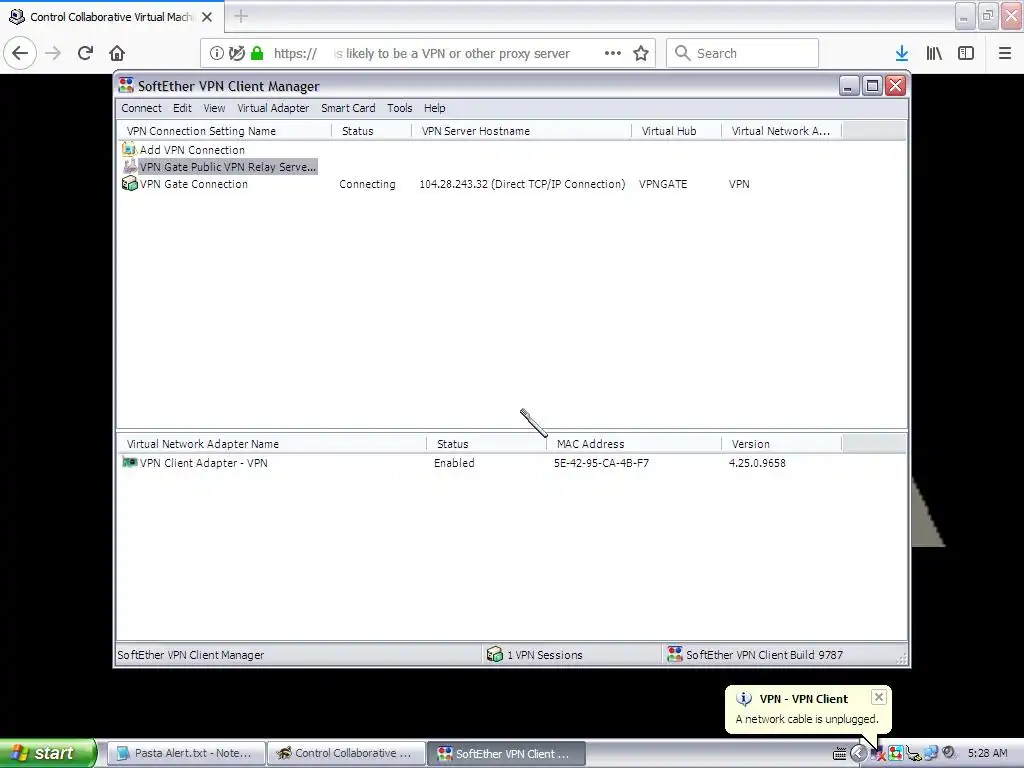Open the browser hamburger menu
Screen dimensions: 1024x768
pyautogui.click(x=1005, y=53)
